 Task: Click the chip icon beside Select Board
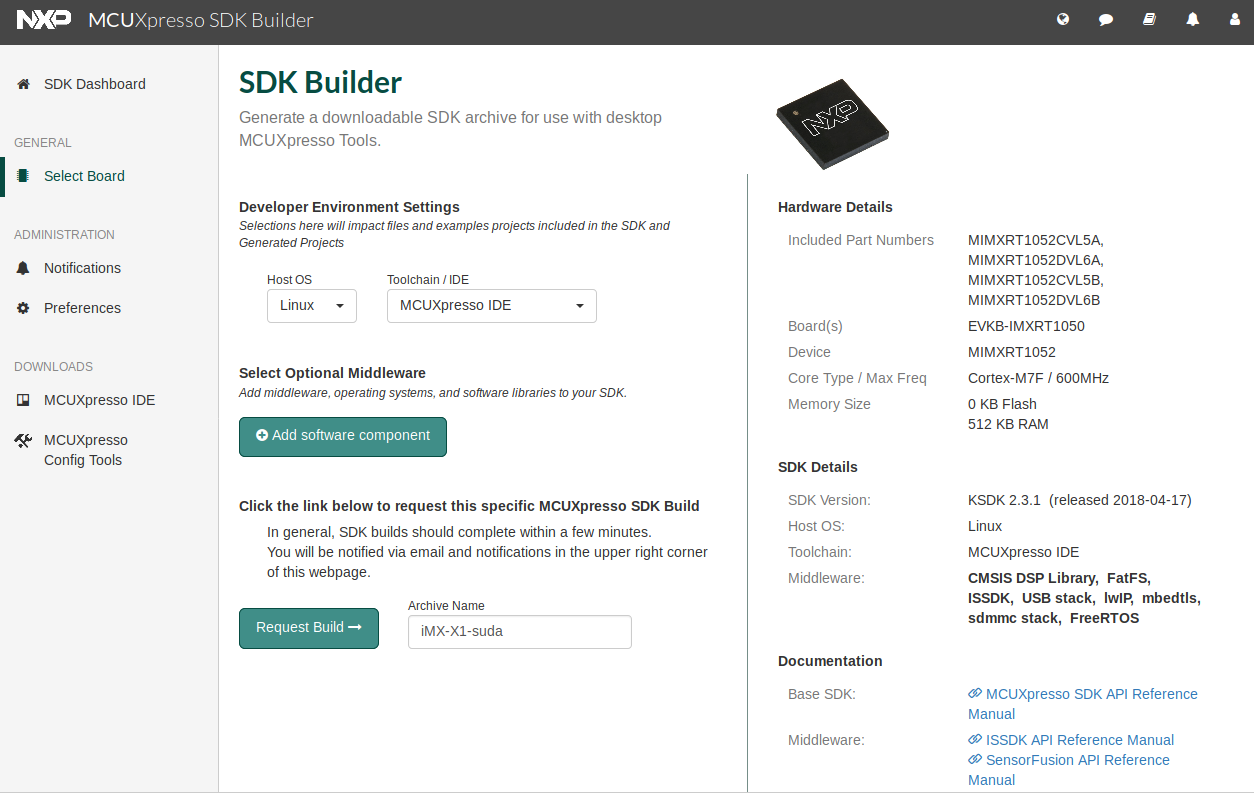23,176
